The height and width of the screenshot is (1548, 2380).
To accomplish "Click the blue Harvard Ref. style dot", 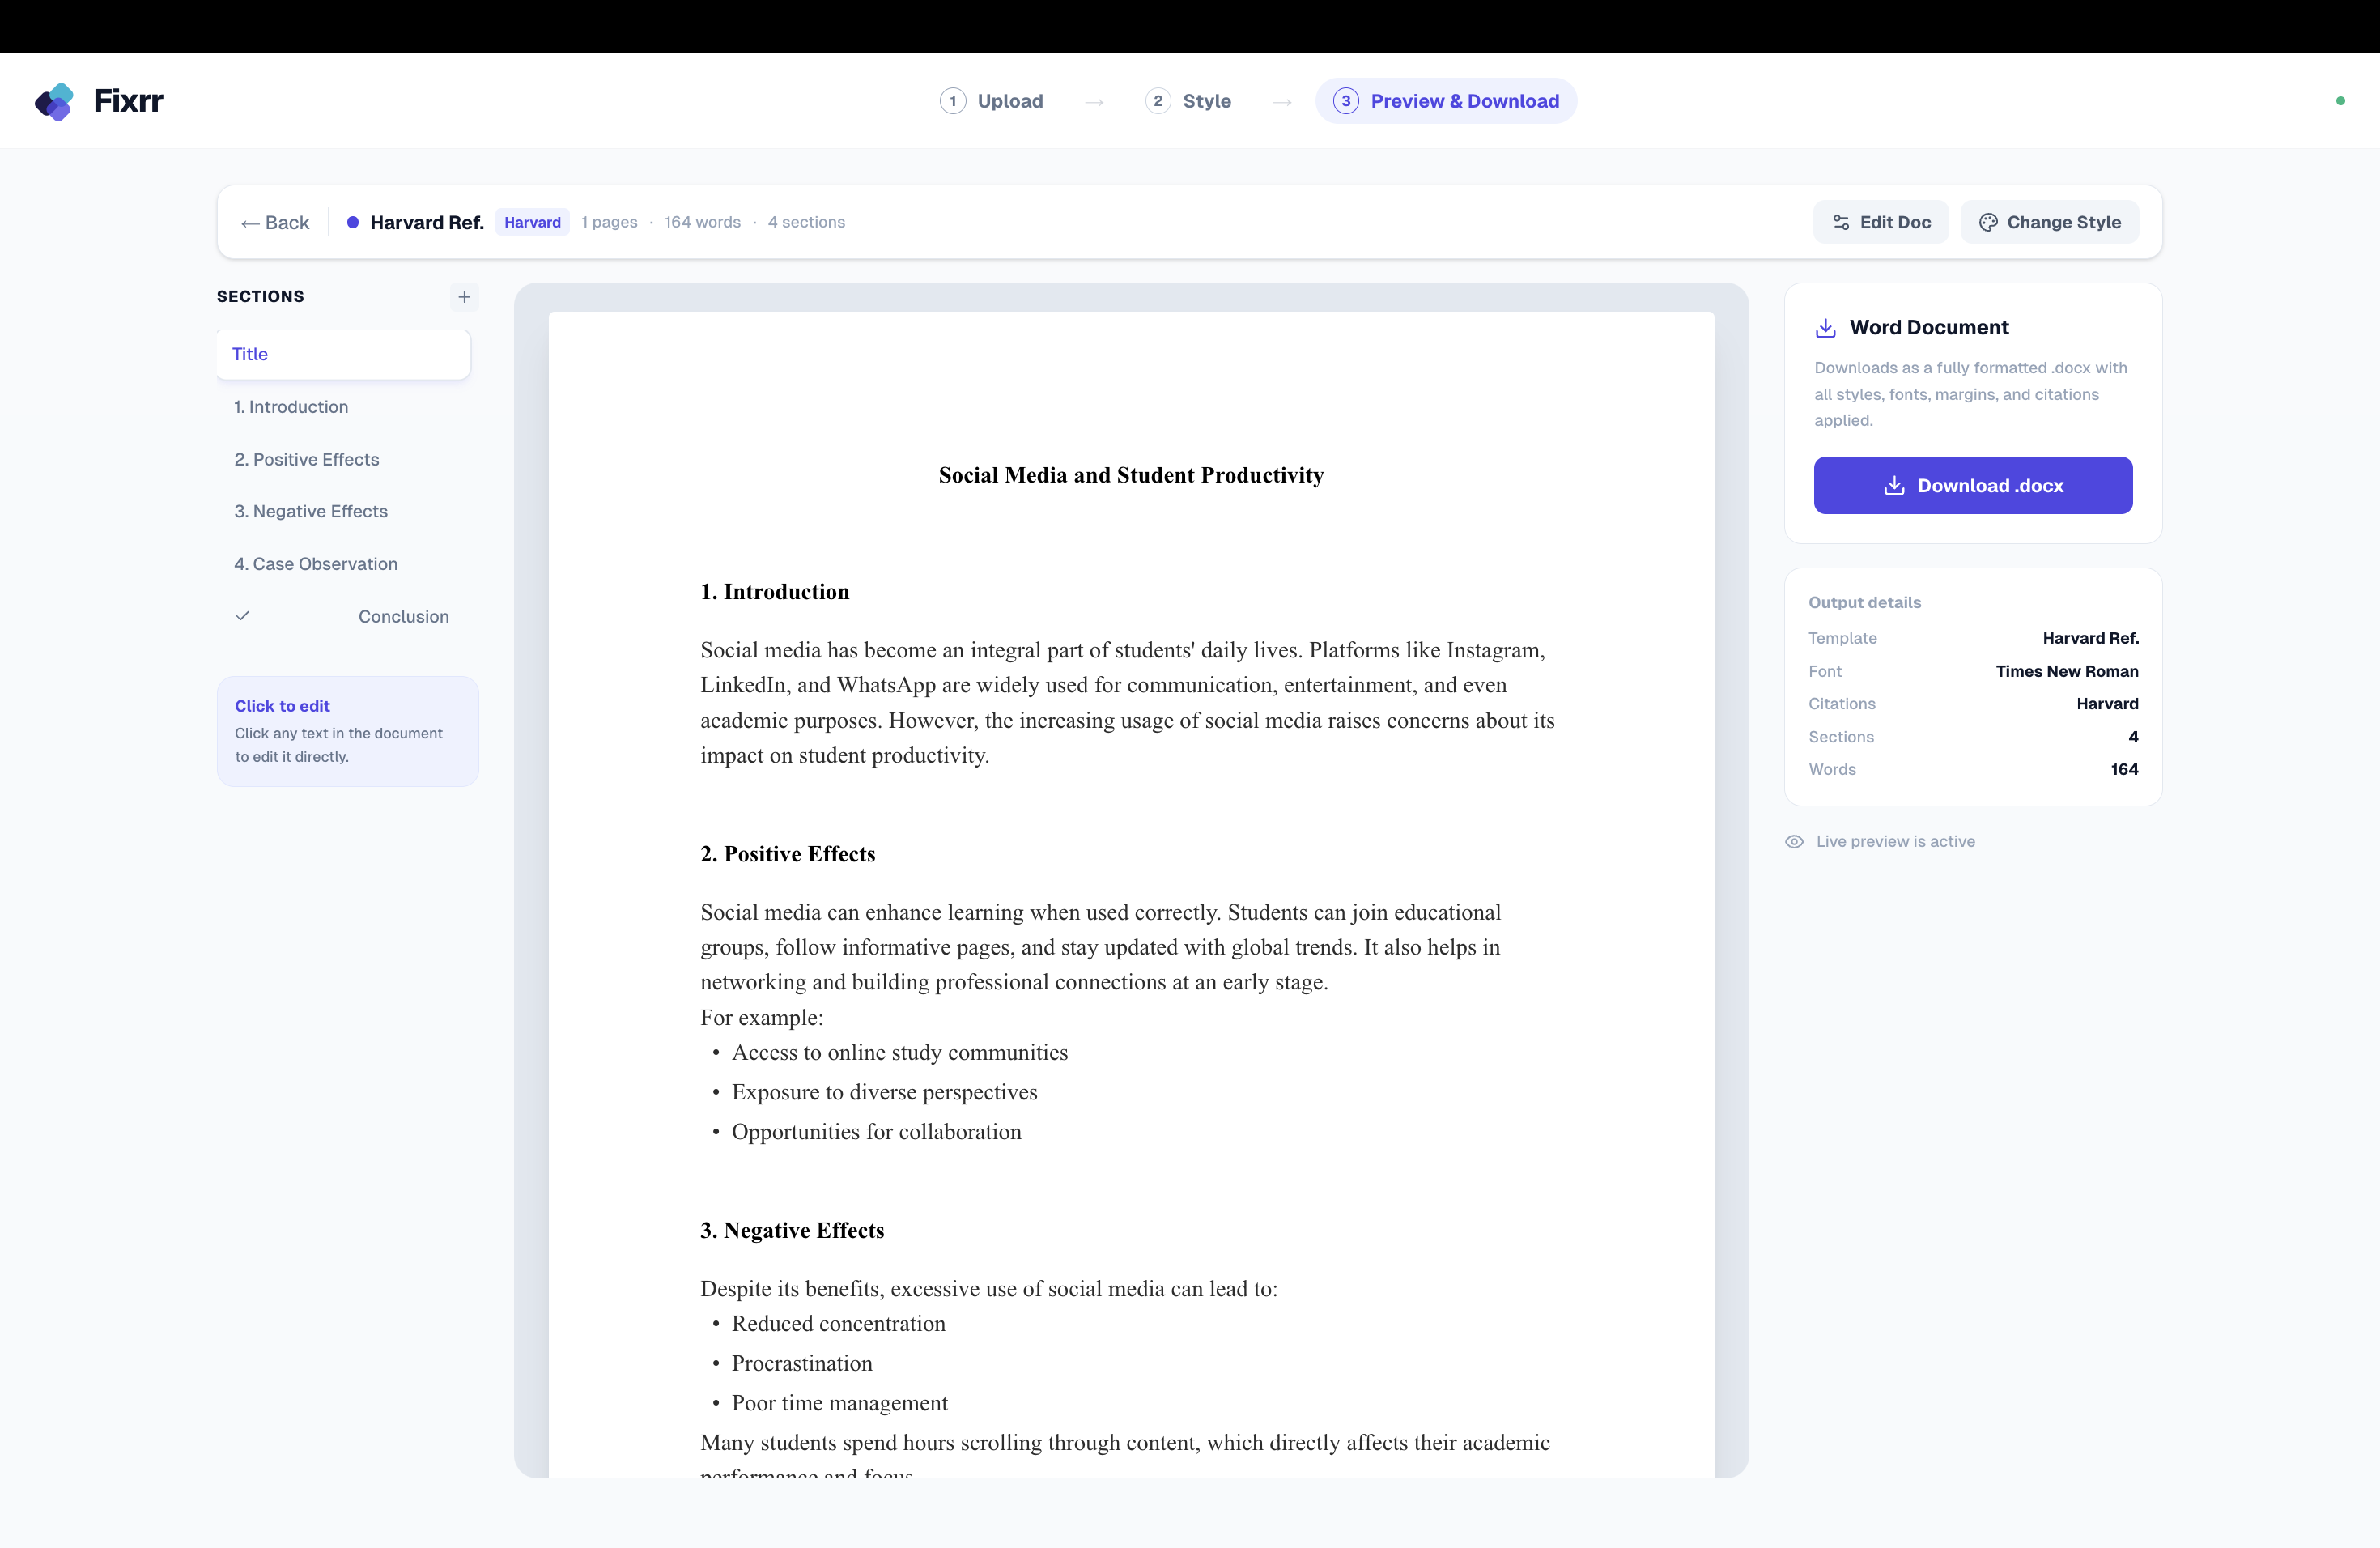I will coord(353,222).
